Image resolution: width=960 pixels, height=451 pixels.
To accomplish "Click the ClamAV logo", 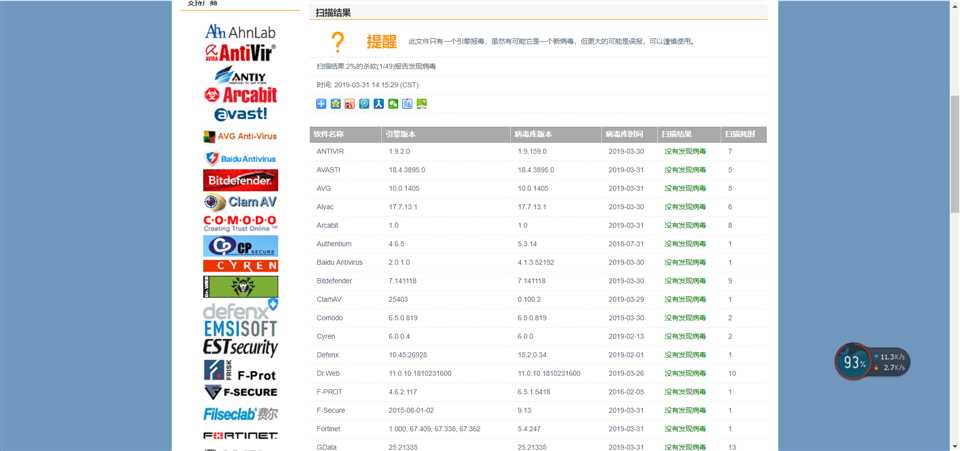I will point(241,202).
